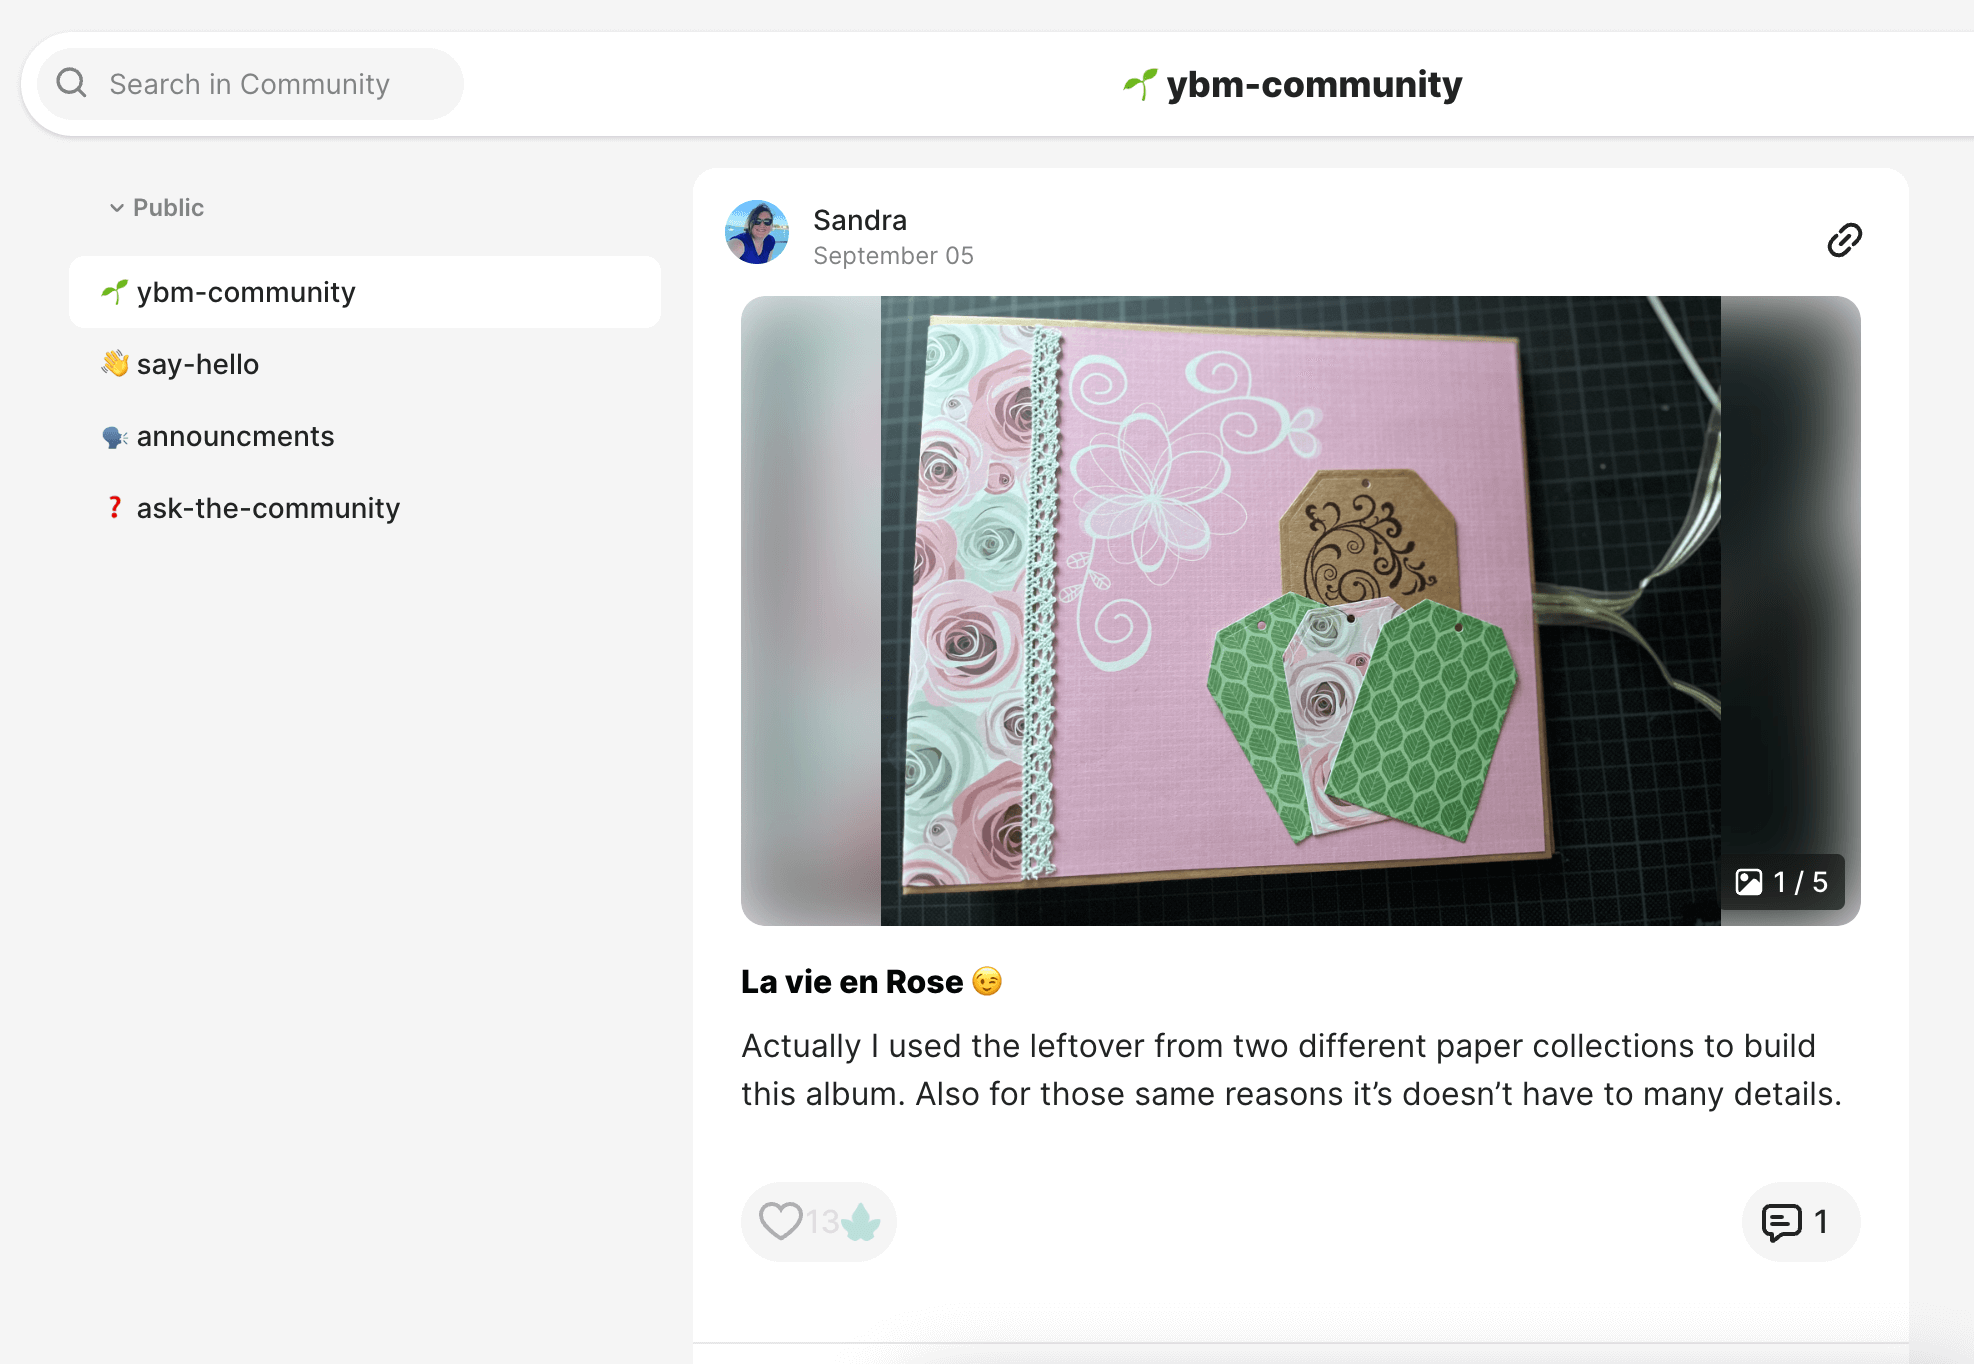This screenshot has height=1364, width=1974.
Task: Open the post share link icon
Action: tap(1843, 240)
